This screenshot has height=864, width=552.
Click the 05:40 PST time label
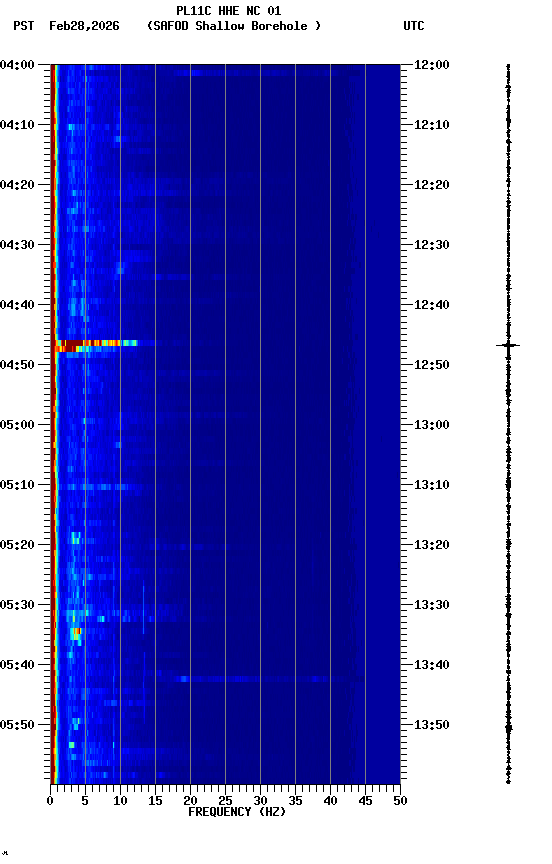point(17,665)
